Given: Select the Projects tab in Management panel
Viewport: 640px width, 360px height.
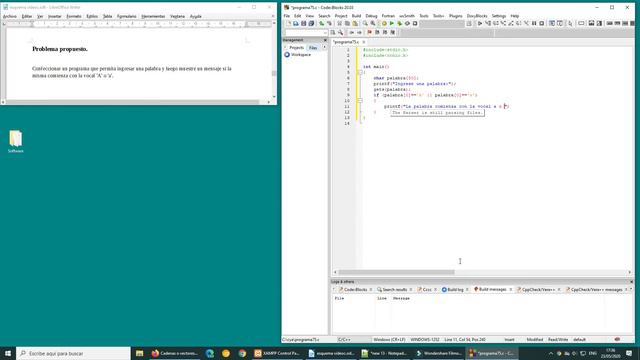Looking at the screenshot, I should click(x=296, y=48).
